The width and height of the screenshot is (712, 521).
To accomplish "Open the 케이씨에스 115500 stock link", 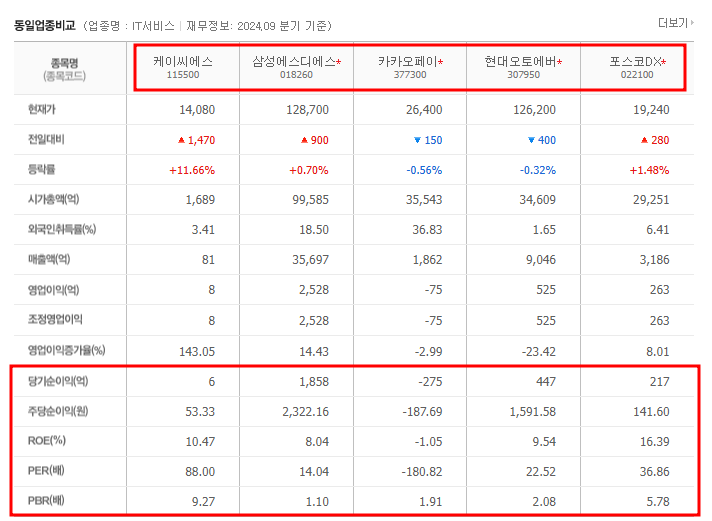I will [x=183, y=67].
